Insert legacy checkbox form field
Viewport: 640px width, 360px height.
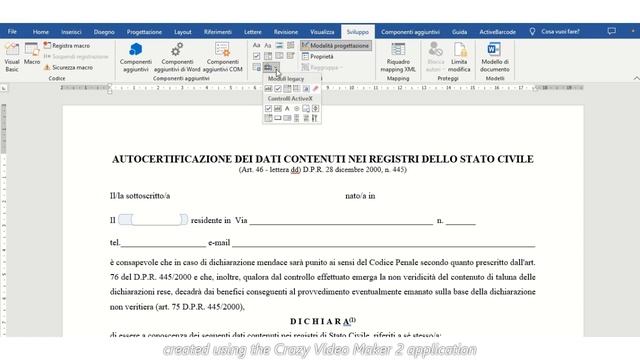coord(278,89)
